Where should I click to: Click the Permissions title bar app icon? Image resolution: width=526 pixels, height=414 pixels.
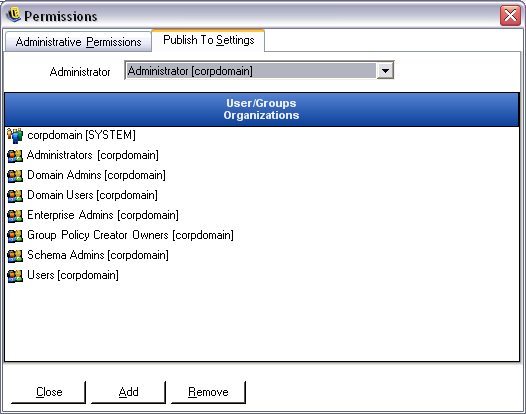[13, 15]
